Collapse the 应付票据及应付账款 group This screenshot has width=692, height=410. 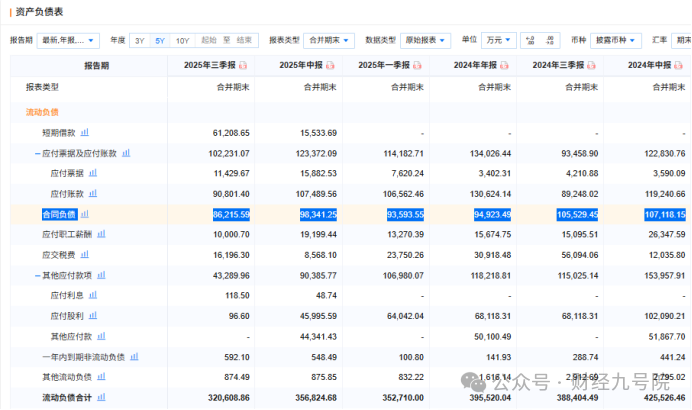(38, 154)
